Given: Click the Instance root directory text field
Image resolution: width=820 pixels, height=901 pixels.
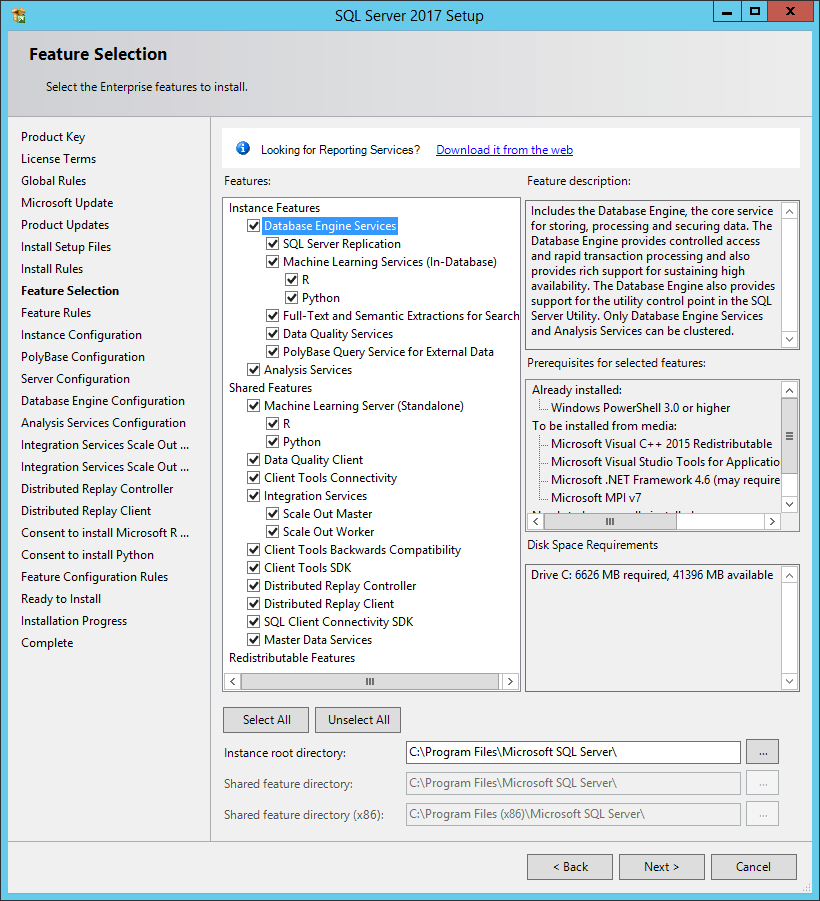Looking at the screenshot, I should click(573, 752).
